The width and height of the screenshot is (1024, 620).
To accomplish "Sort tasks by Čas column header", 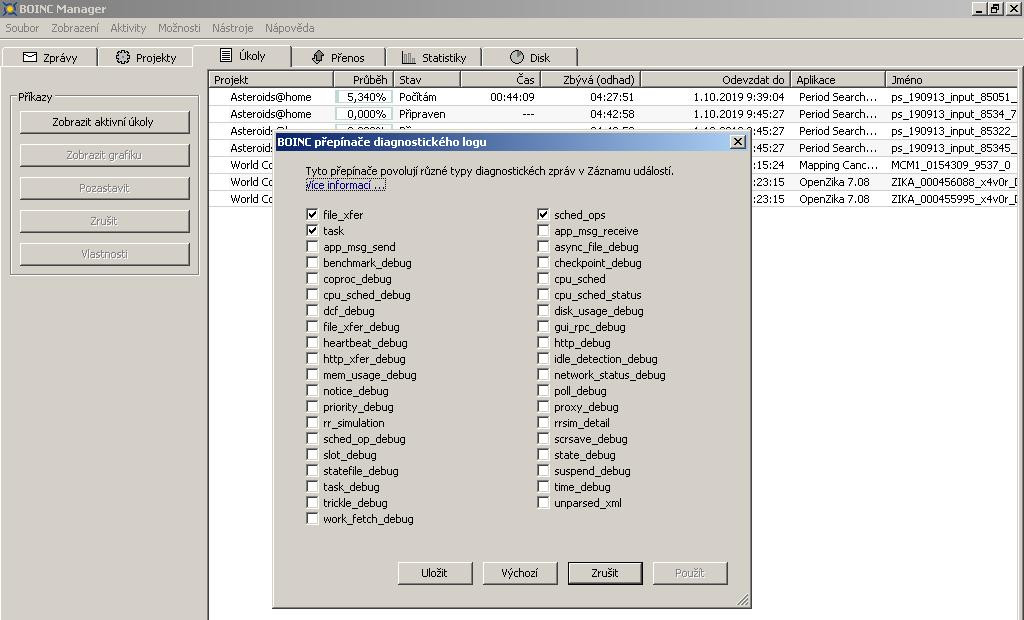I will point(500,80).
